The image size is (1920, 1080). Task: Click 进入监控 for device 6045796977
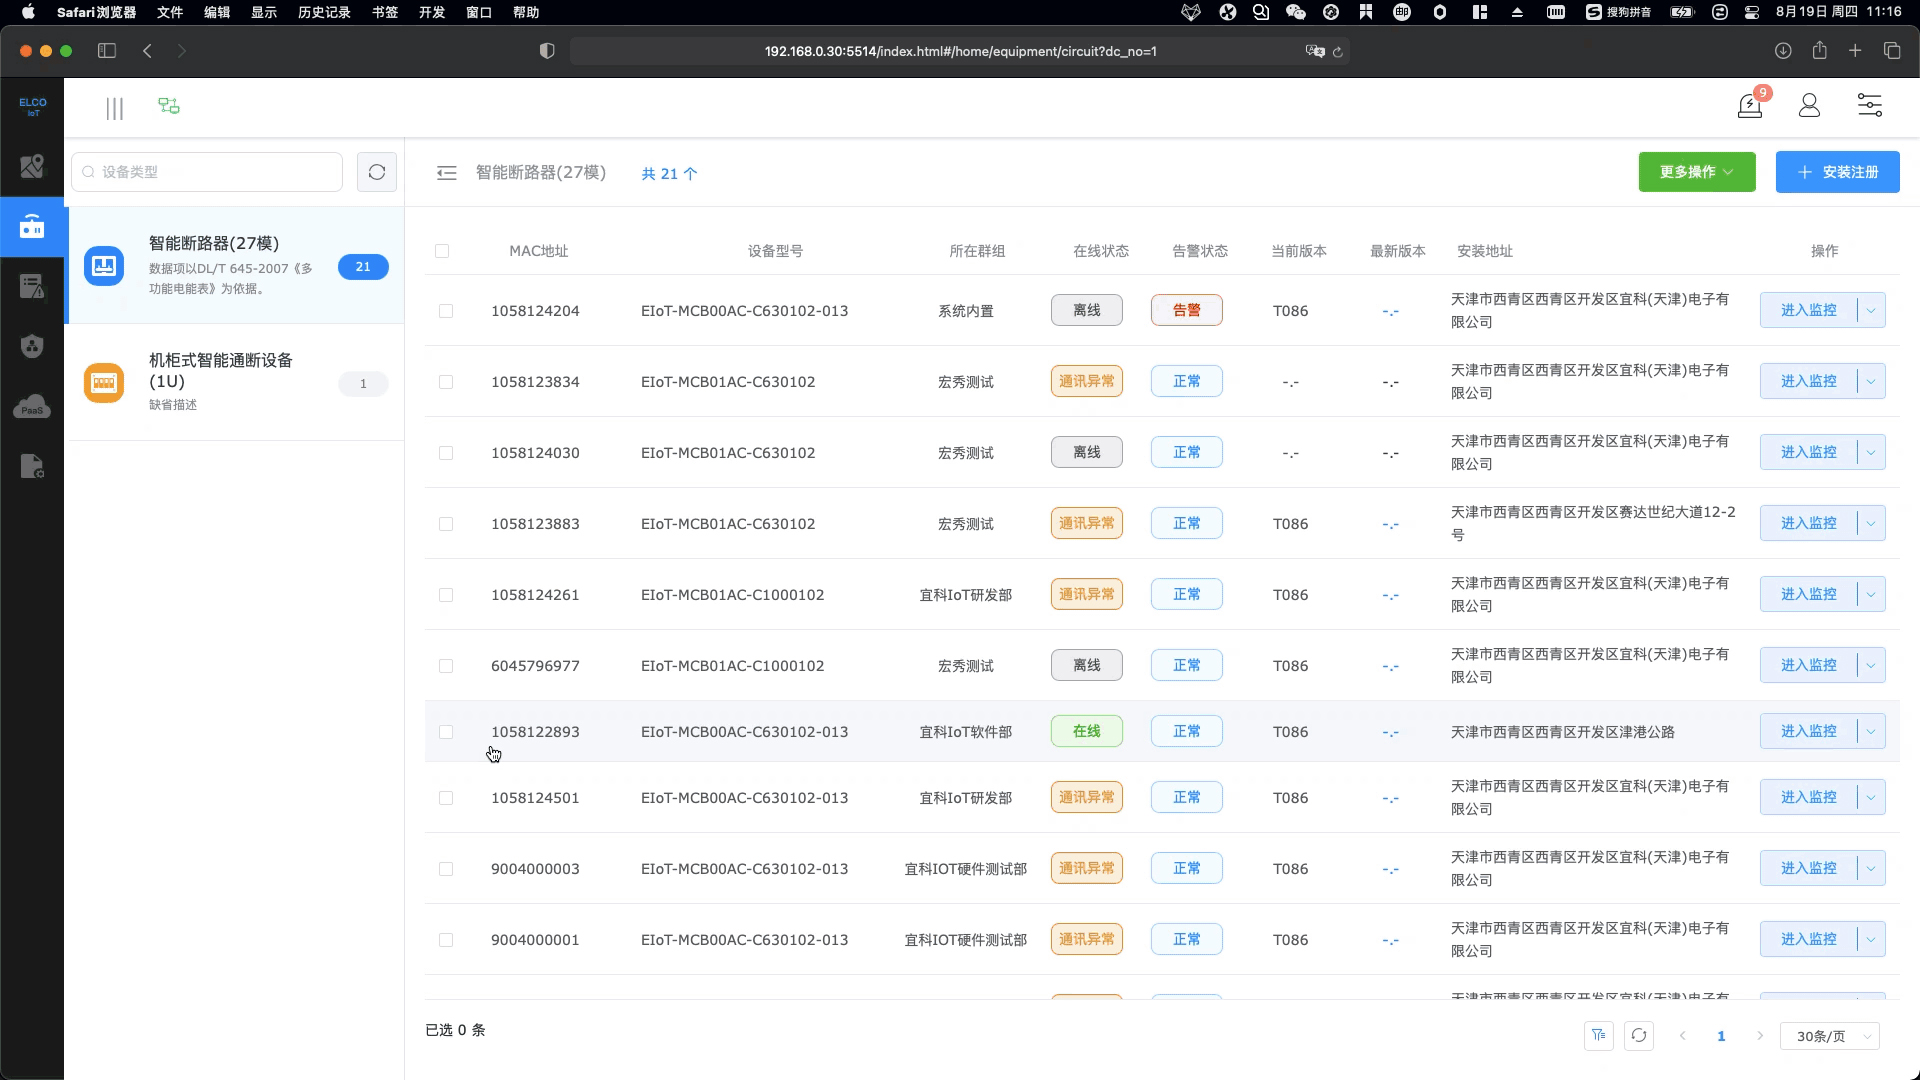(1808, 665)
